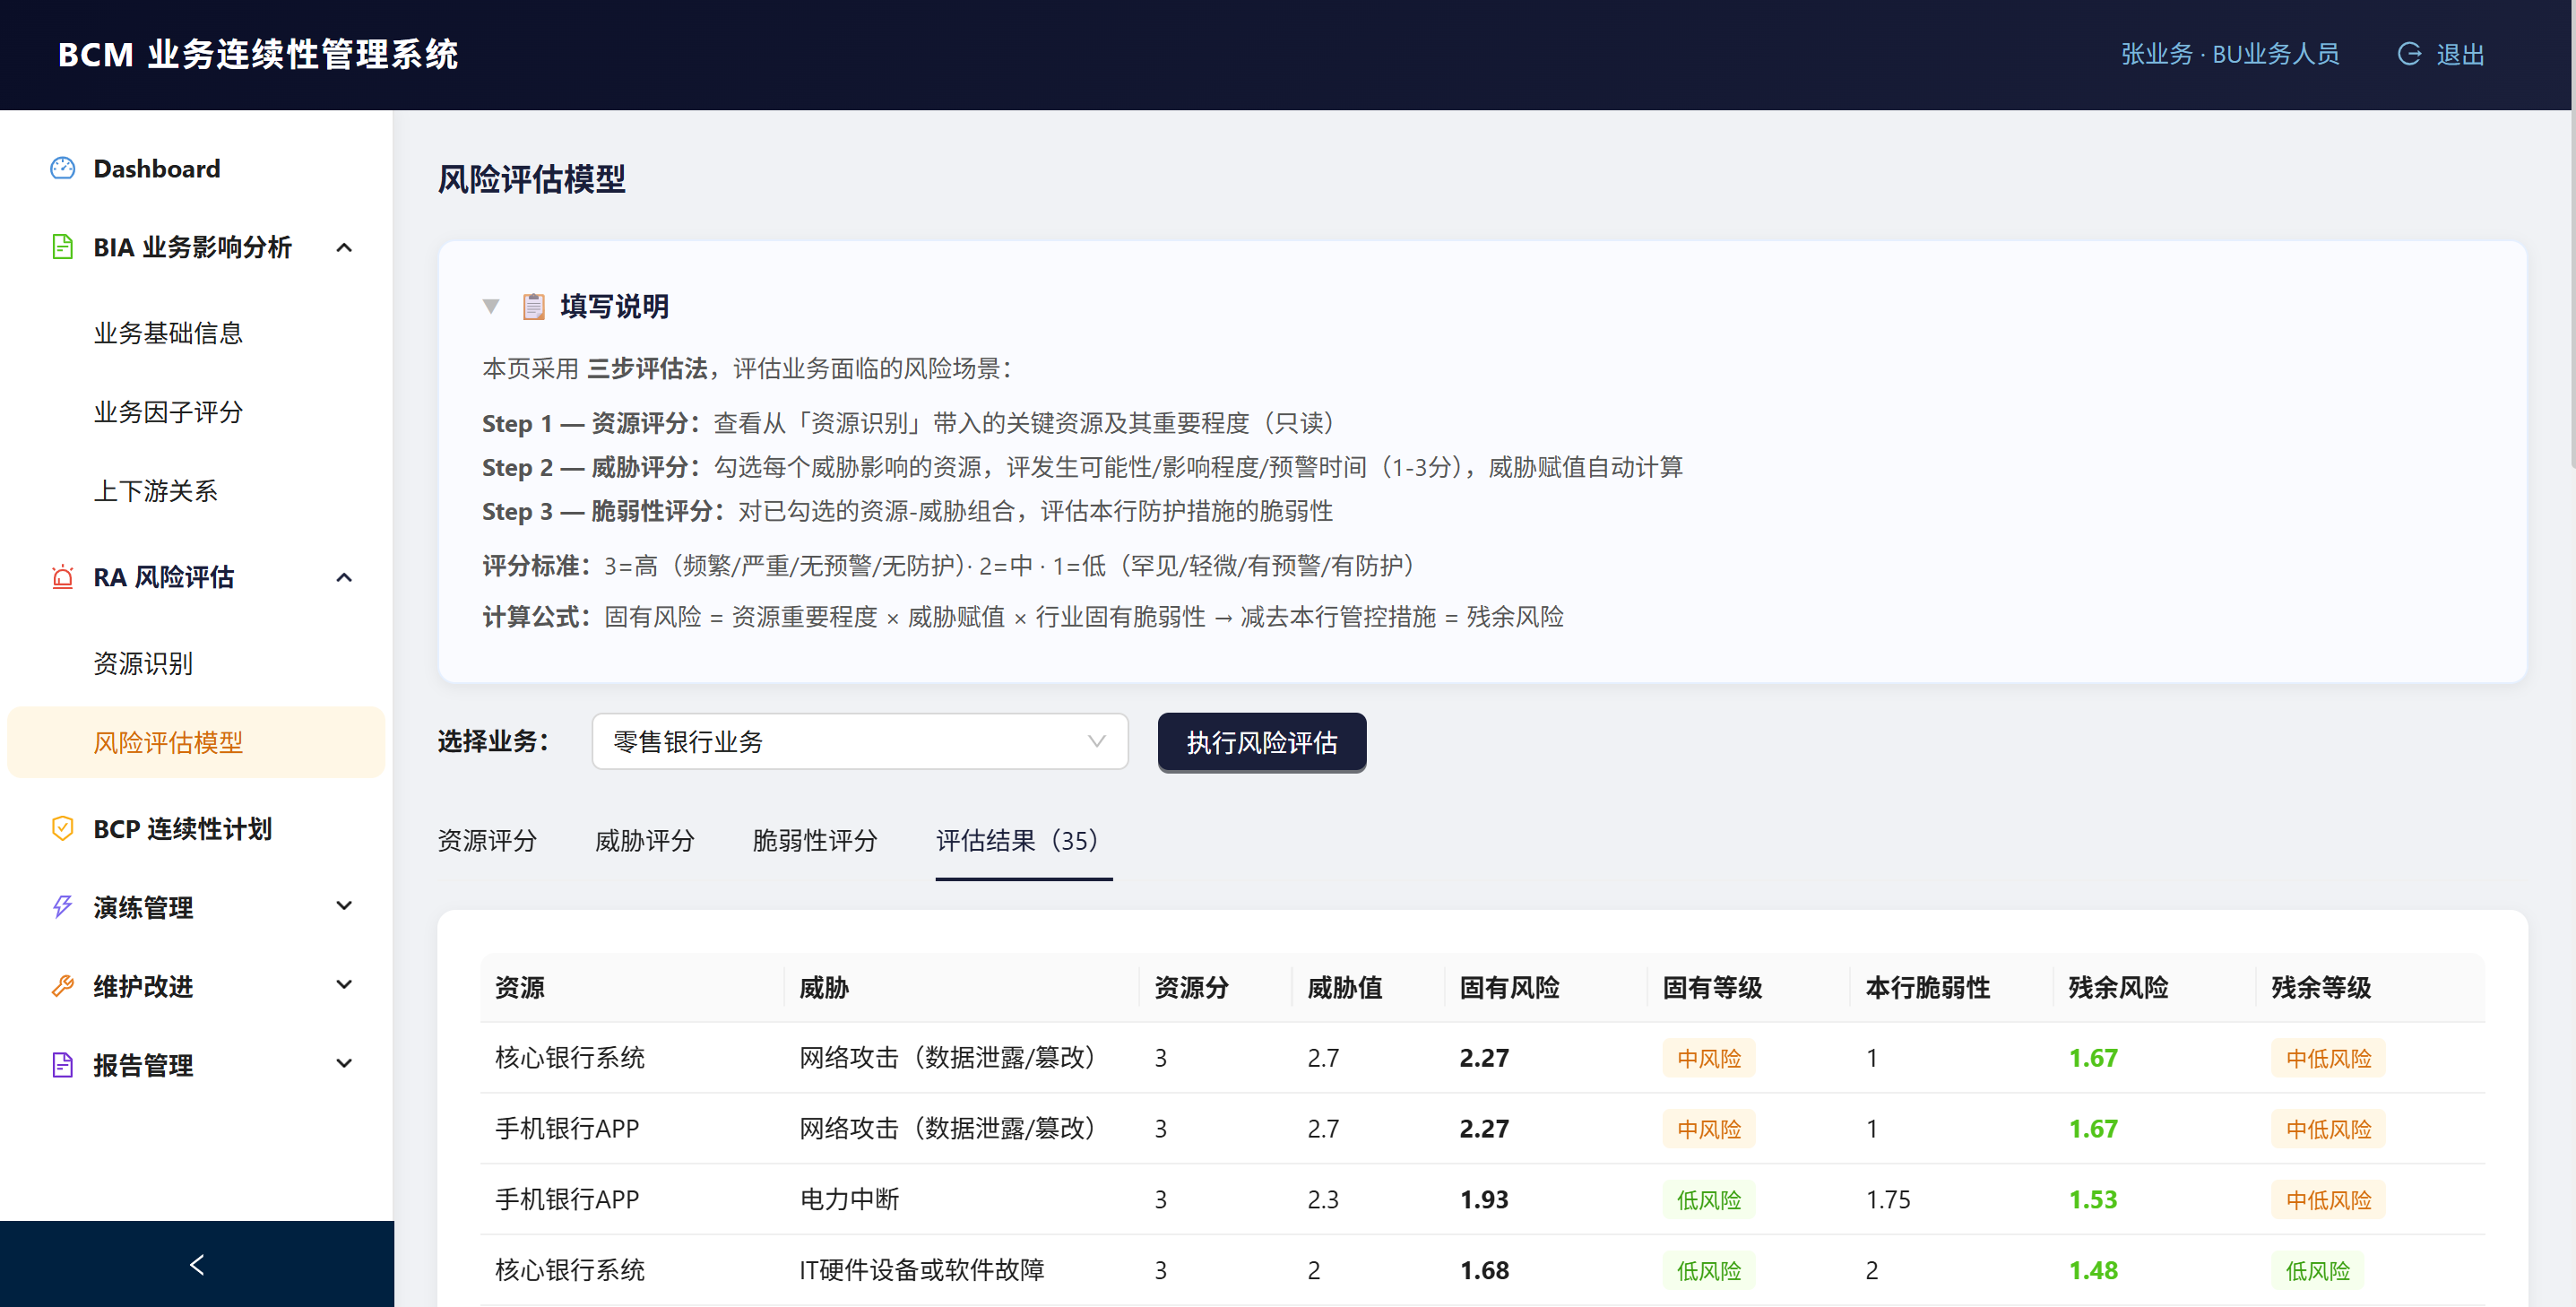Viewport: 2576px width, 1307px height.
Task: Click the 1.93 inherent risk value
Action: pyautogui.click(x=1484, y=1199)
